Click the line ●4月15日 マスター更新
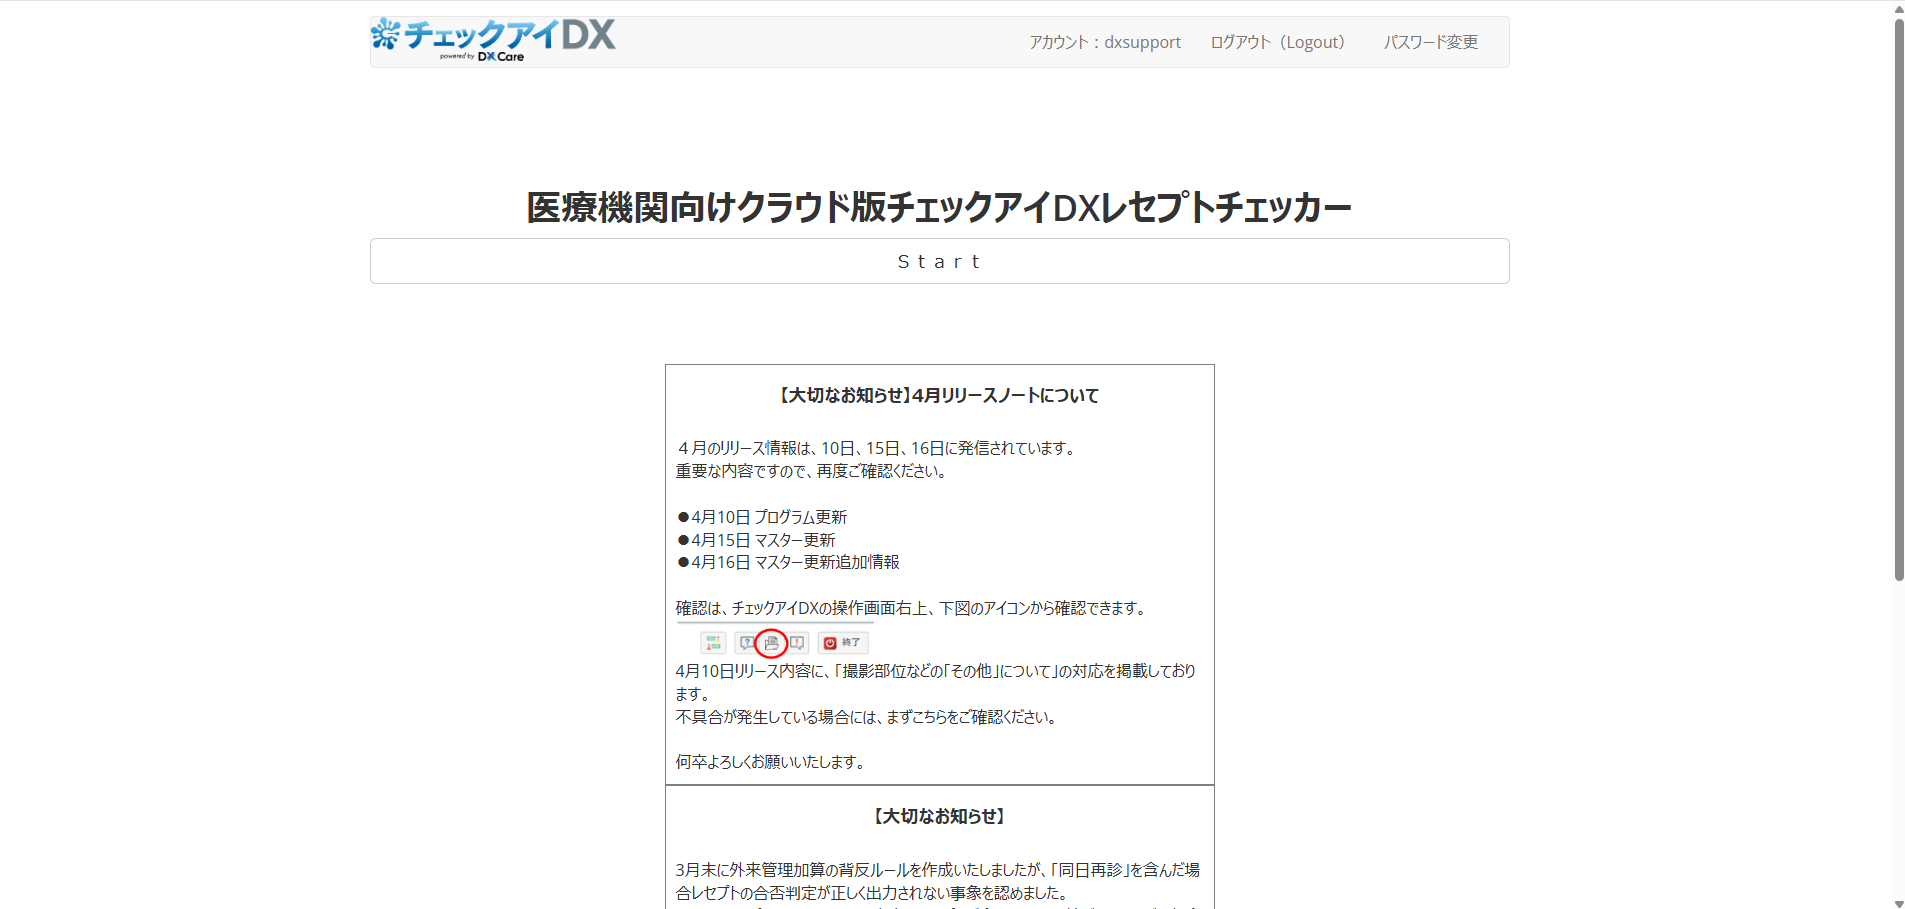The height and width of the screenshot is (909, 1905). point(756,540)
